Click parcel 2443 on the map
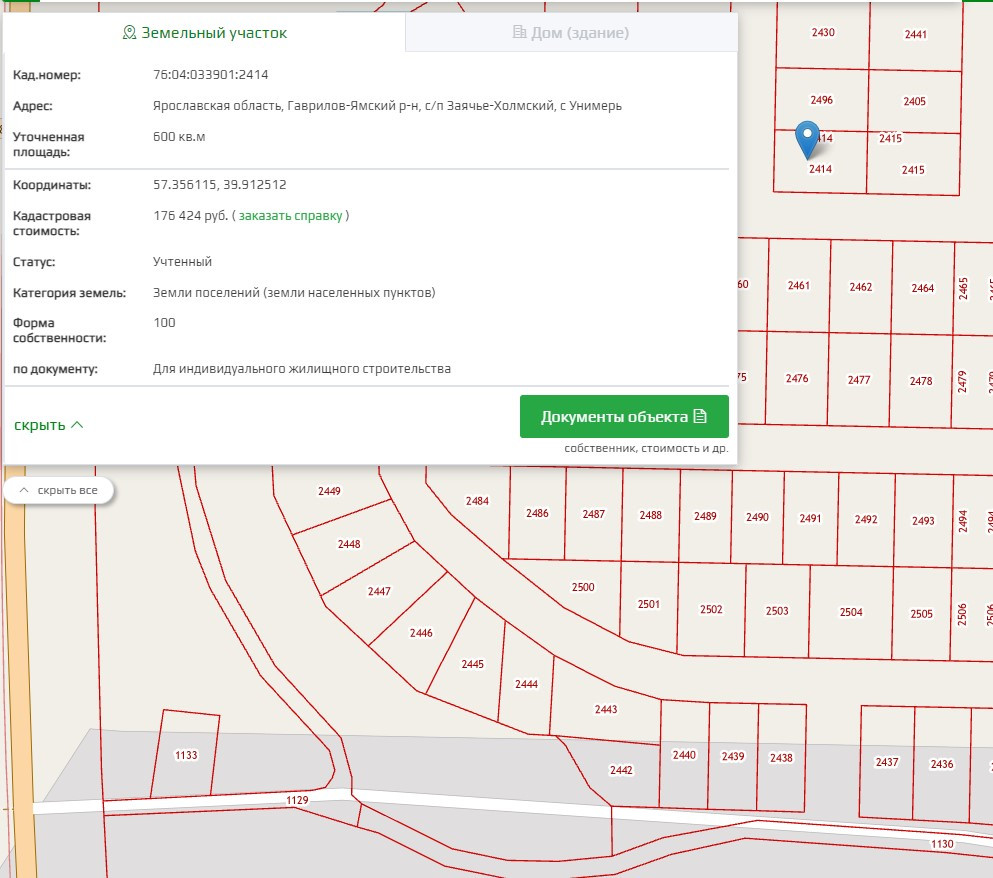 [605, 710]
